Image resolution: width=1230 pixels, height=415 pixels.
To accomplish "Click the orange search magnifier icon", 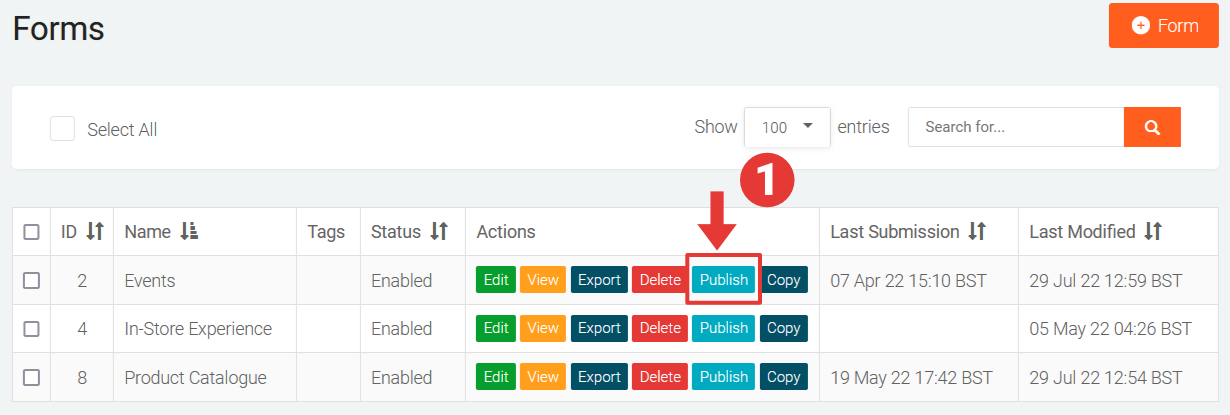I will click(x=1152, y=127).
